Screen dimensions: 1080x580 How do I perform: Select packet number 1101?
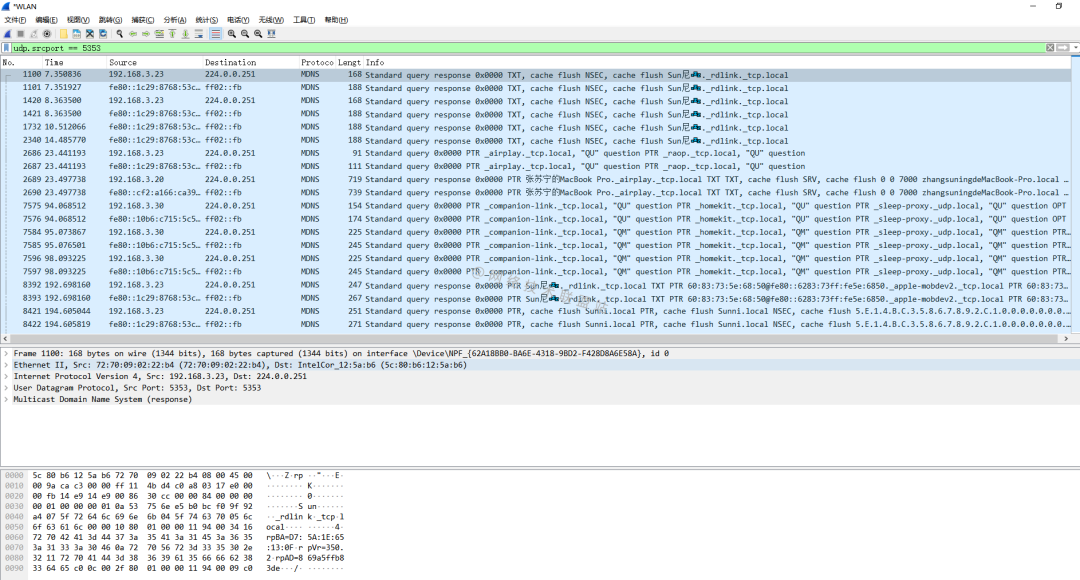coord(535,87)
